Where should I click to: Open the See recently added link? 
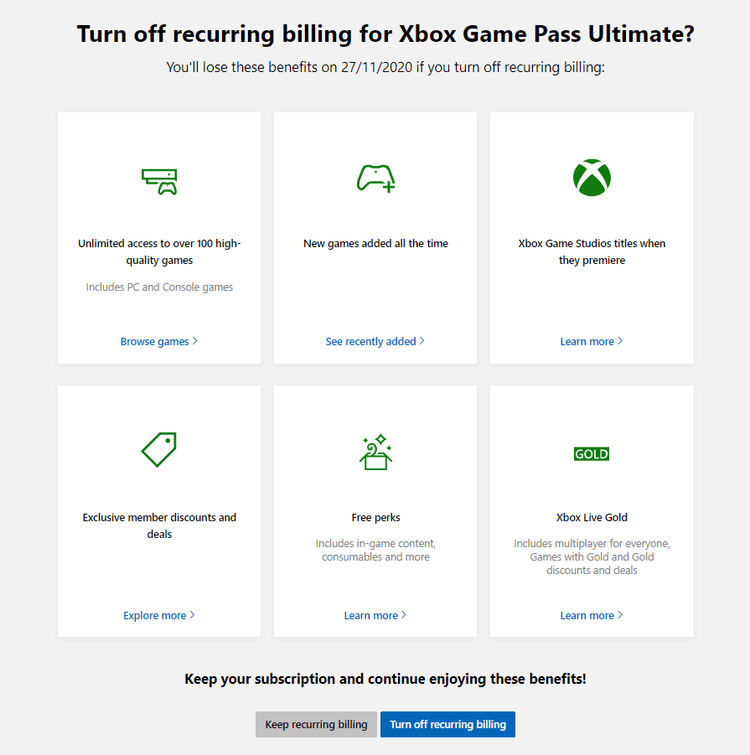[x=375, y=341]
